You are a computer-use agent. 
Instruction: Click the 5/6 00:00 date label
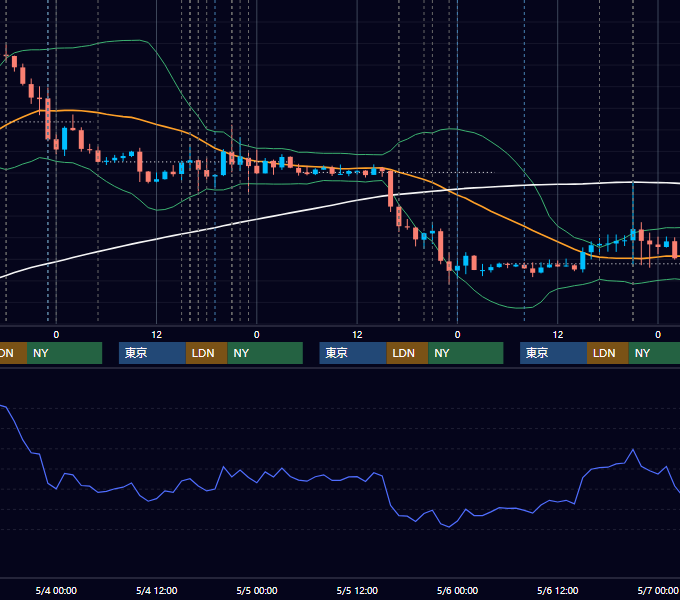coord(457,590)
